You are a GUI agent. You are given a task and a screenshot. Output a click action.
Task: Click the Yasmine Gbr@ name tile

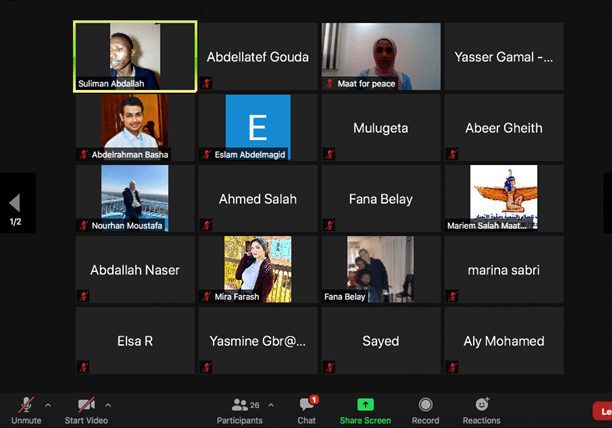(x=258, y=341)
